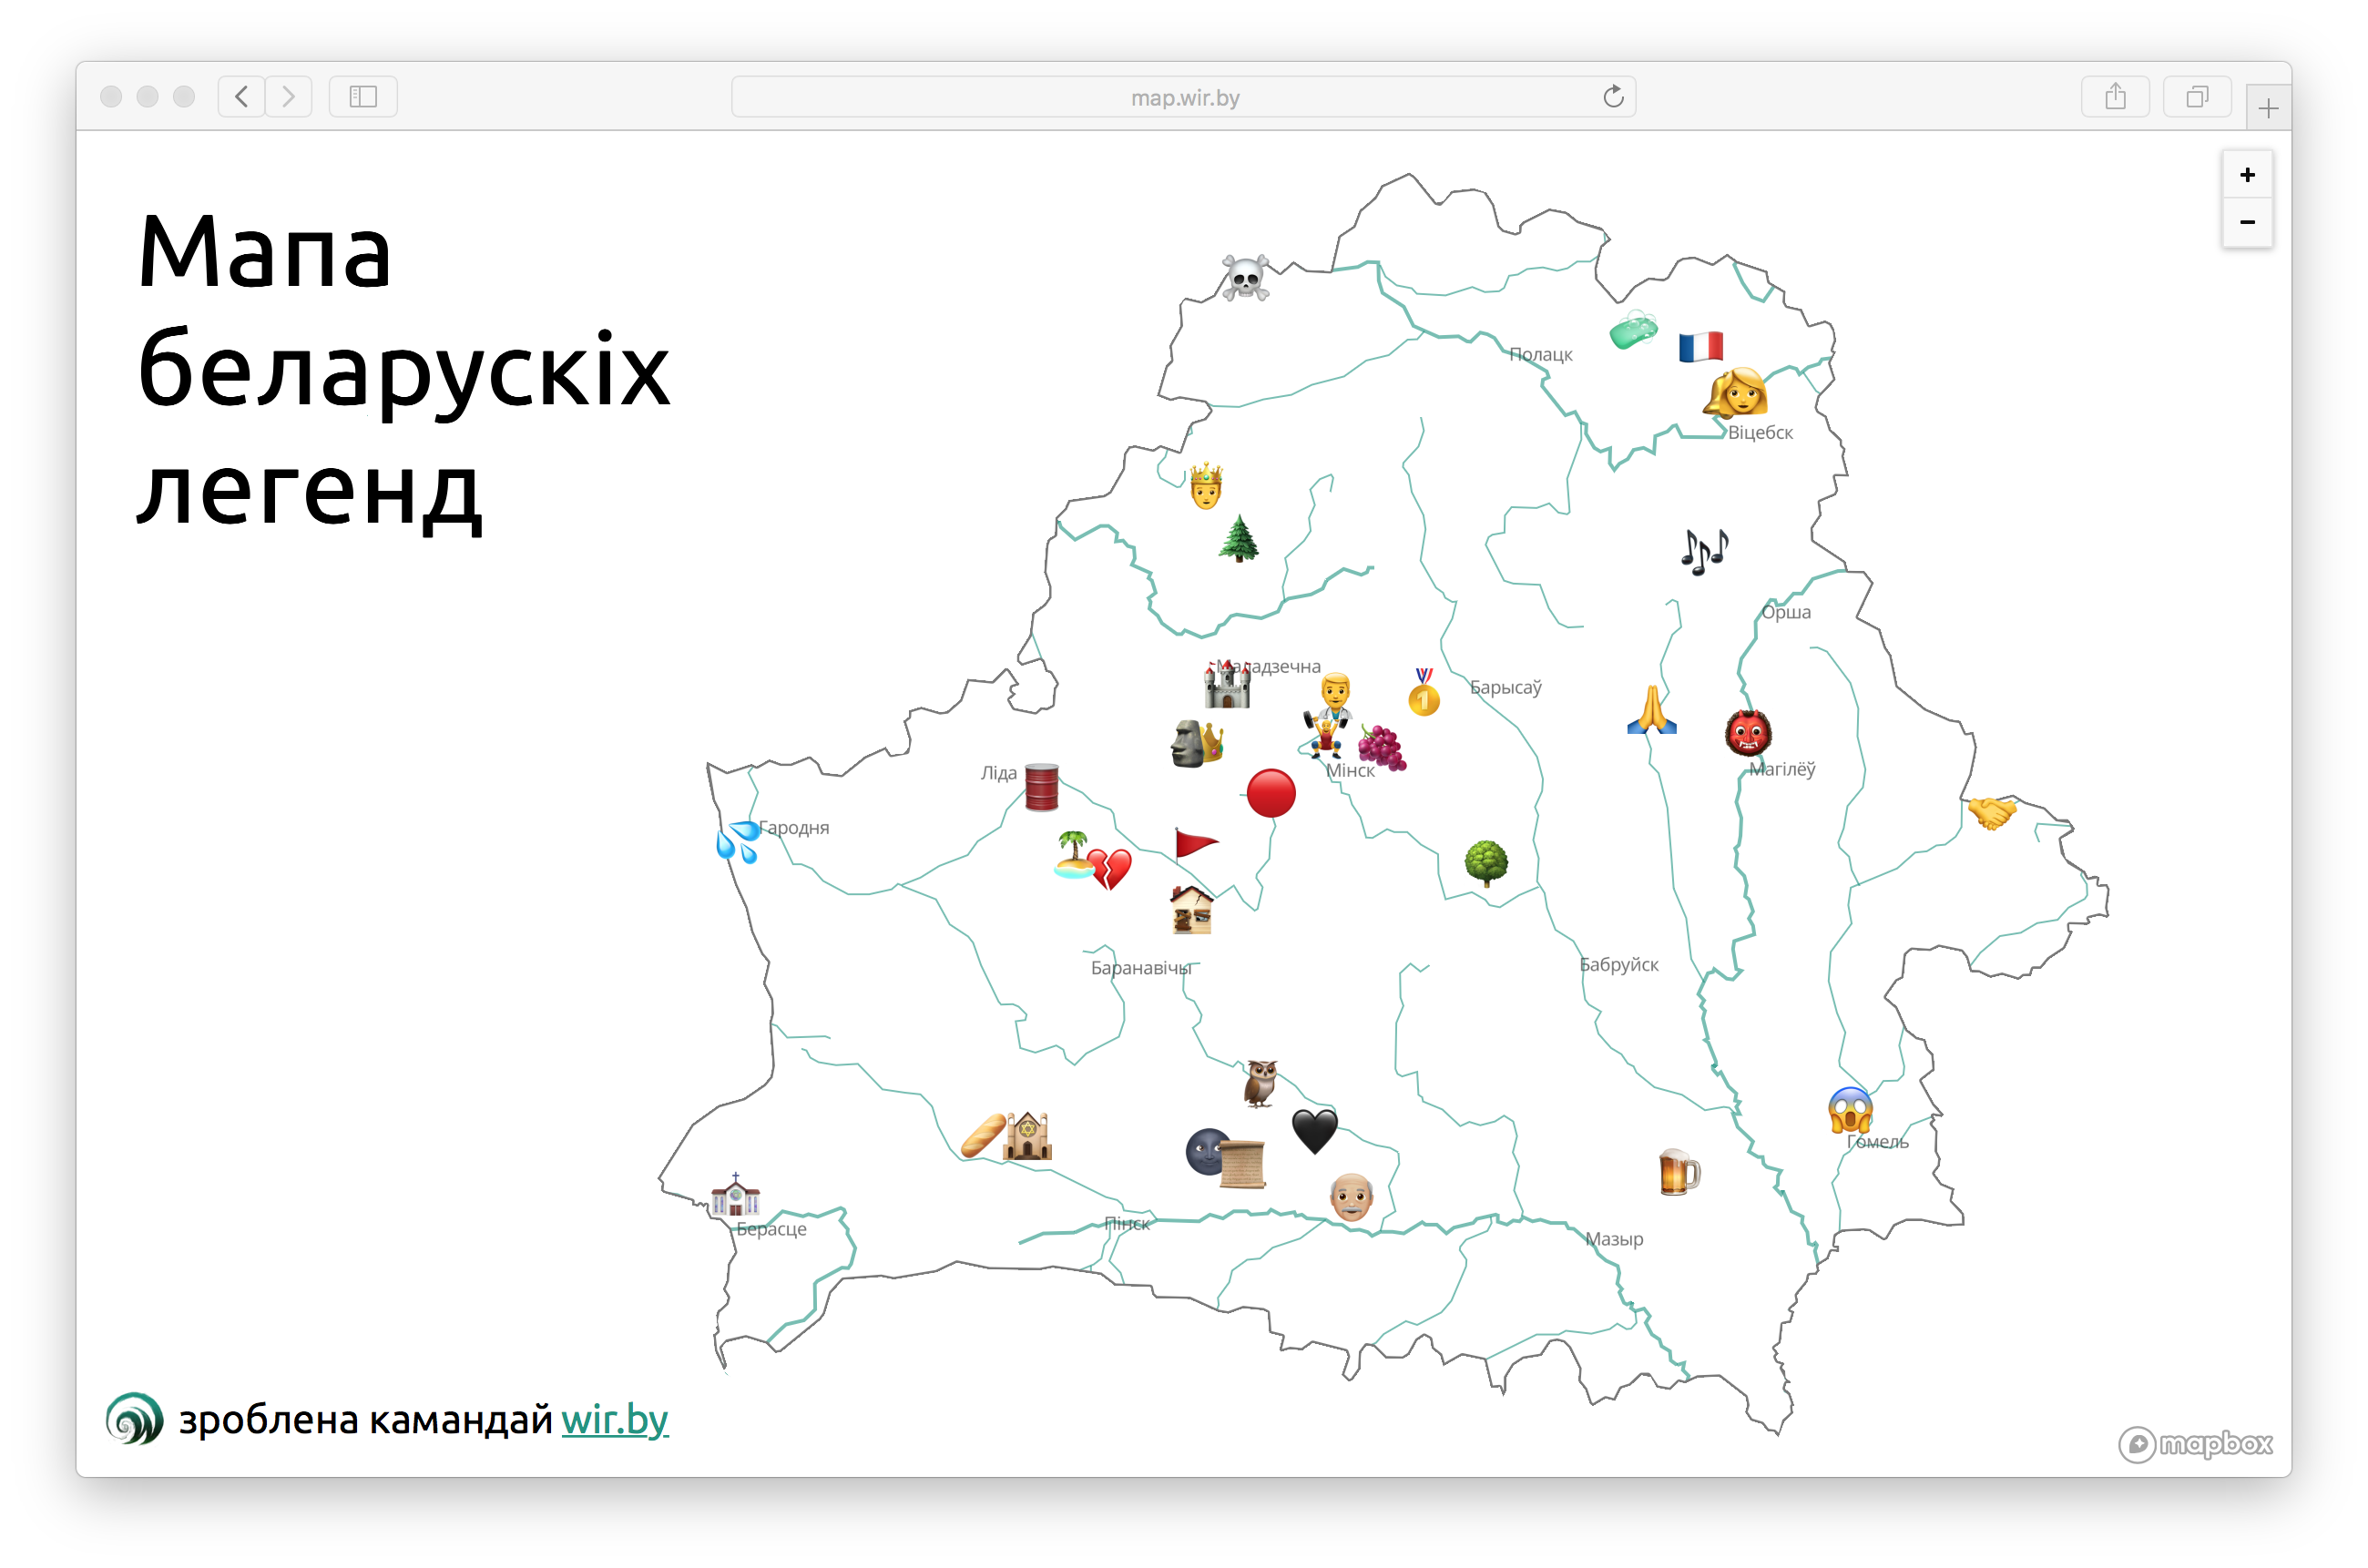Zoom out of the map

pyautogui.click(x=2247, y=222)
